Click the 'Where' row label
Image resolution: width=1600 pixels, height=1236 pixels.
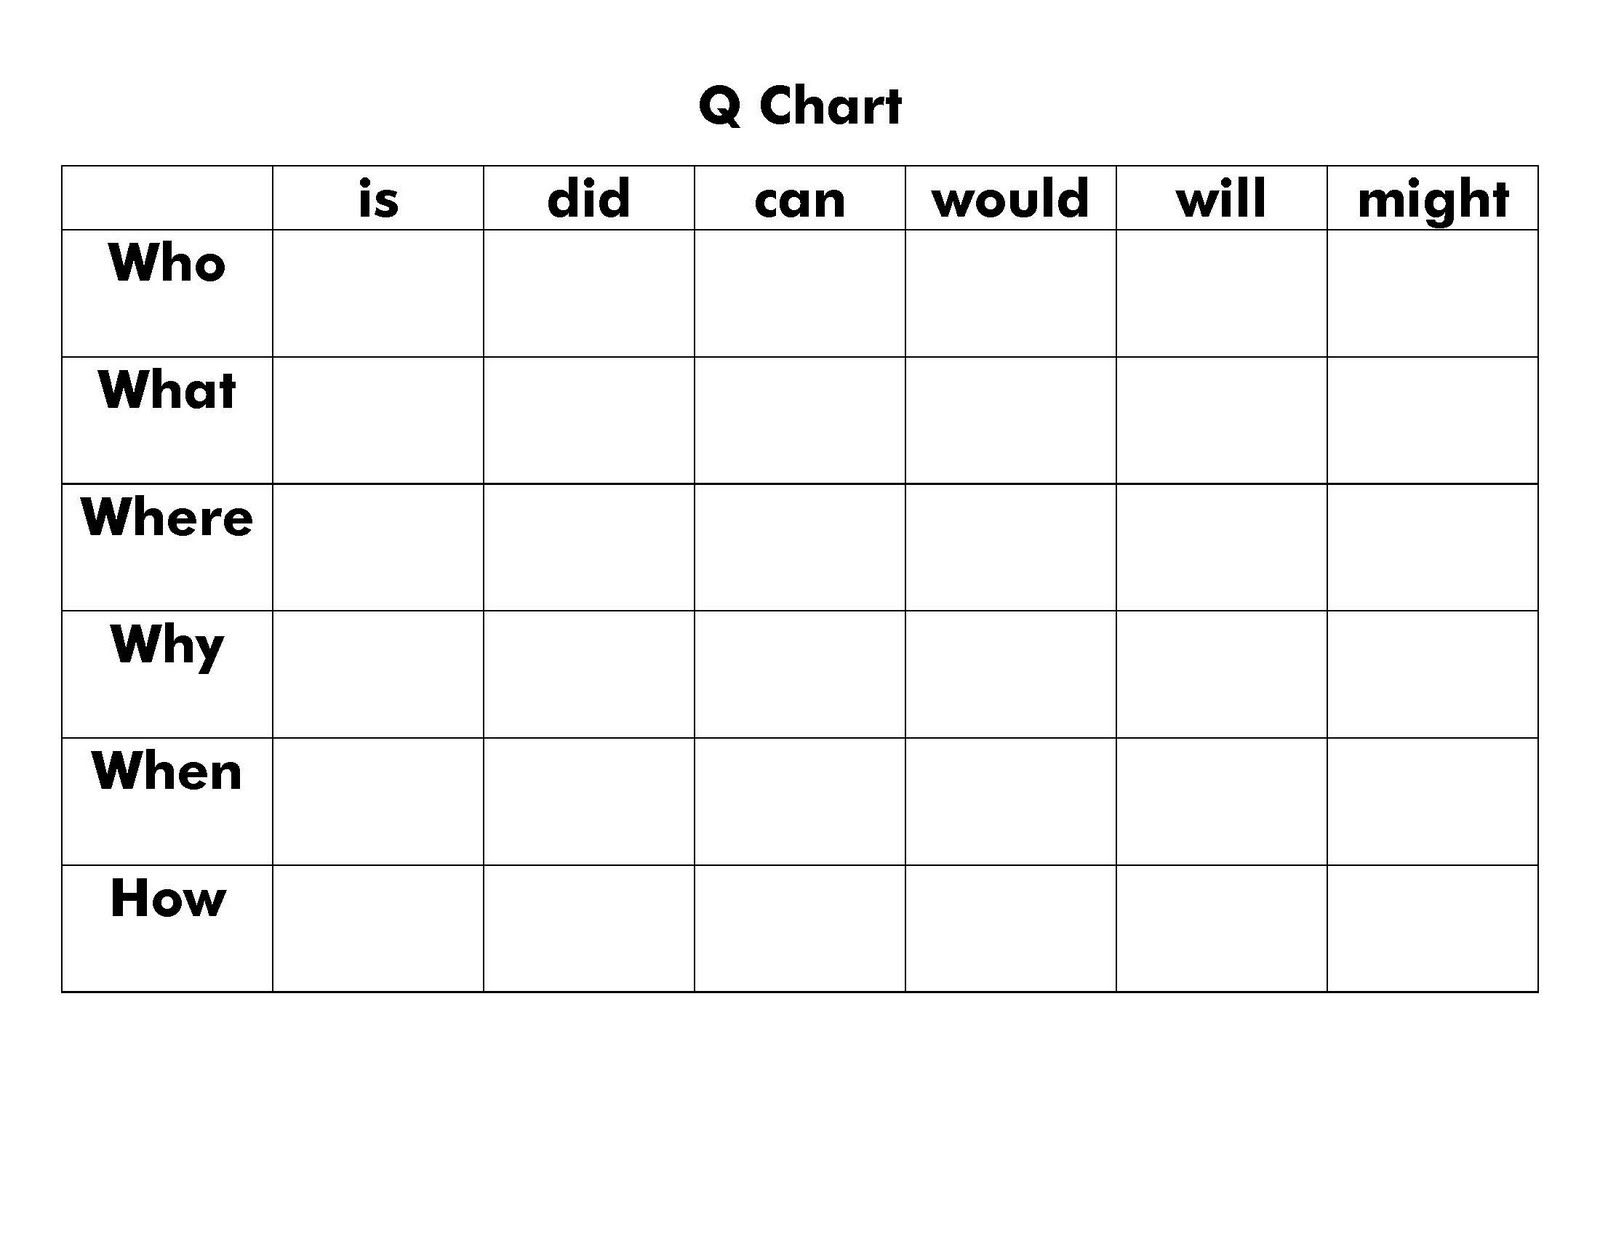click(x=167, y=517)
